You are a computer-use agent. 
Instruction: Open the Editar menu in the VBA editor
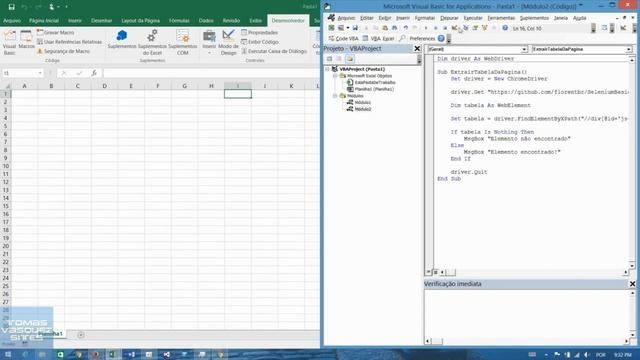(x=367, y=18)
